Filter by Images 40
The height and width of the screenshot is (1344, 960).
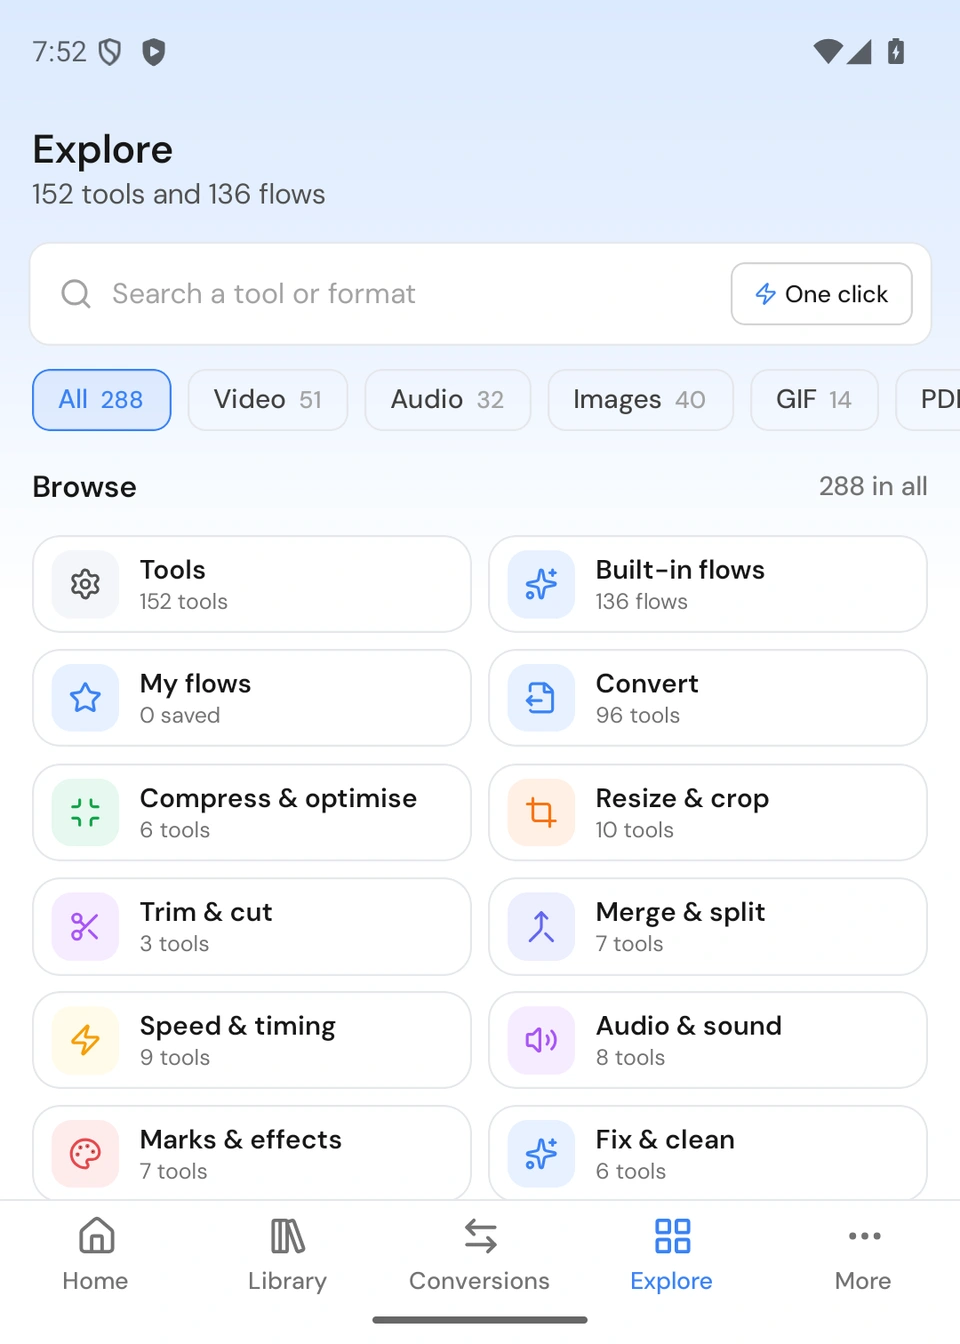coord(640,400)
